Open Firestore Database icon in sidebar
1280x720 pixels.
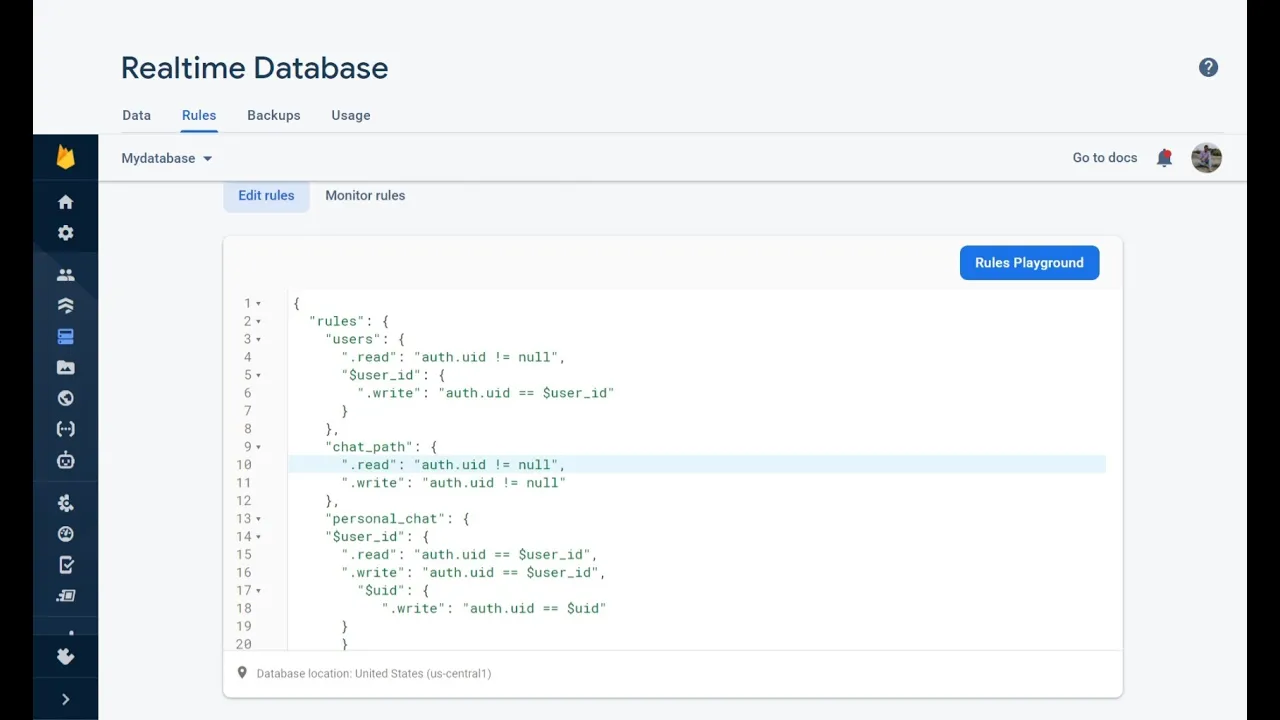[x=66, y=306]
